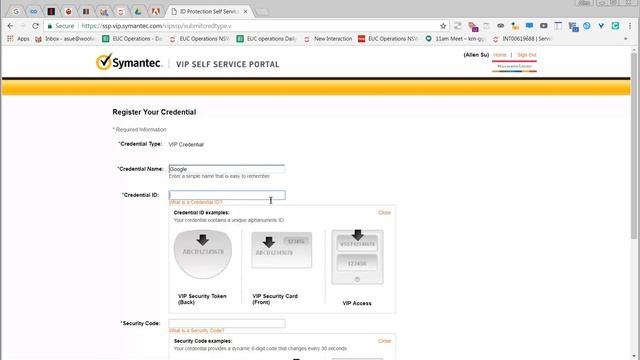Open the Apps grid in the bookmarks bar
This screenshot has height=360, width=640.
point(18,39)
